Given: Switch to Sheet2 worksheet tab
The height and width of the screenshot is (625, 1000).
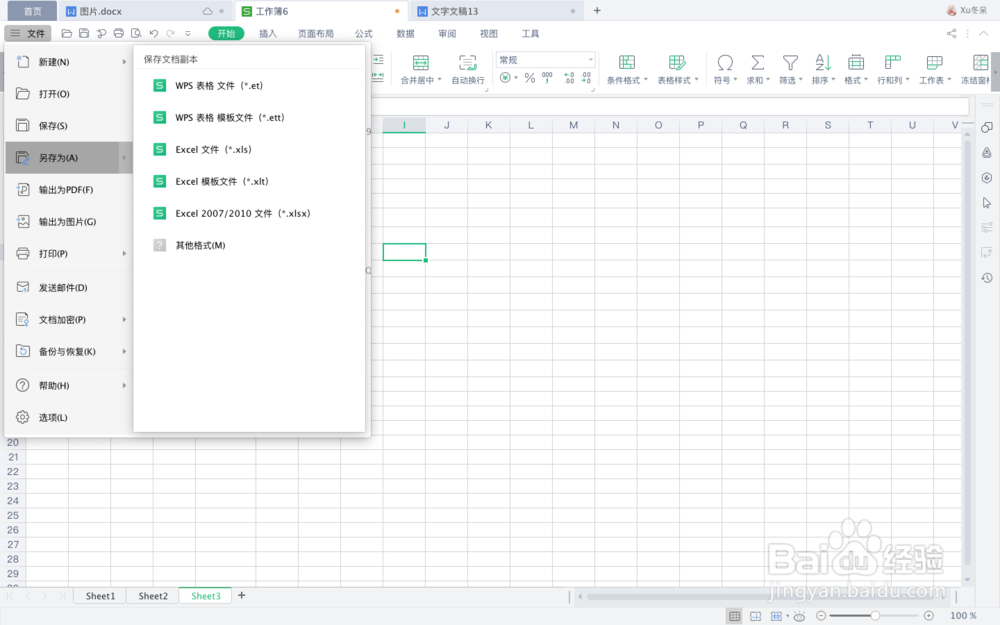Looking at the screenshot, I should pos(153,596).
